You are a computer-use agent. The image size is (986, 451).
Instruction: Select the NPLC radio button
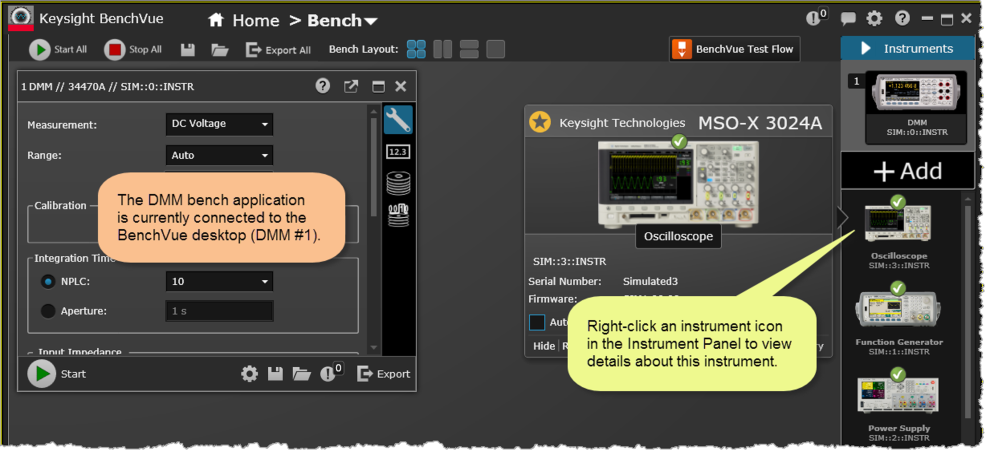click(x=48, y=282)
